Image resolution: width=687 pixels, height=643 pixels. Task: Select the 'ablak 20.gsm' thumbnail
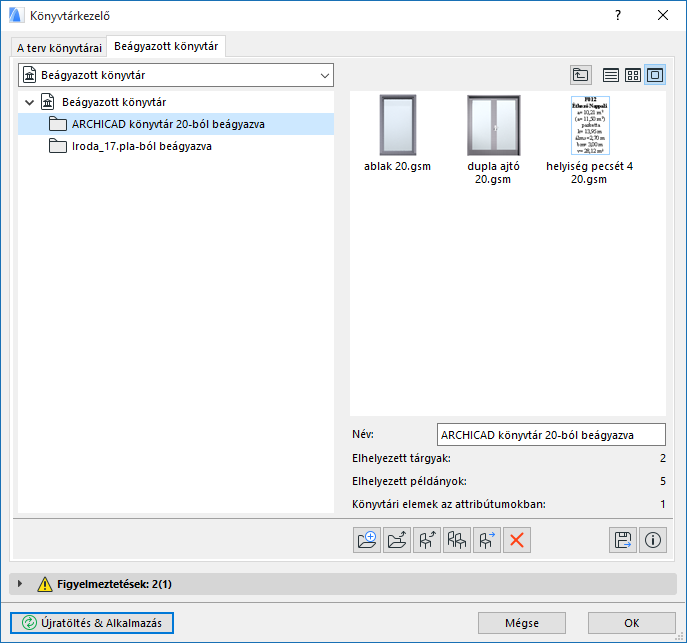coord(398,125)
